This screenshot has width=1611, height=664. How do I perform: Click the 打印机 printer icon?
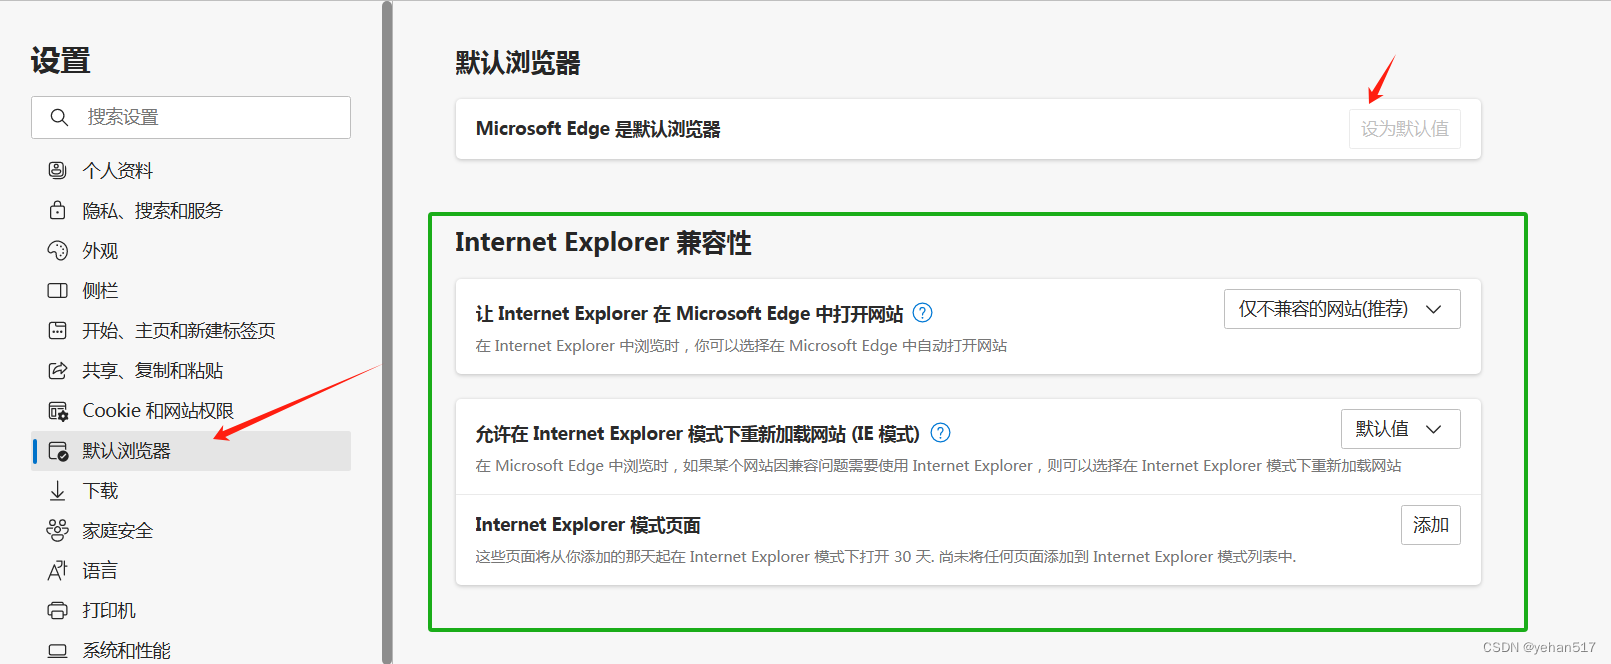[58, 610]
